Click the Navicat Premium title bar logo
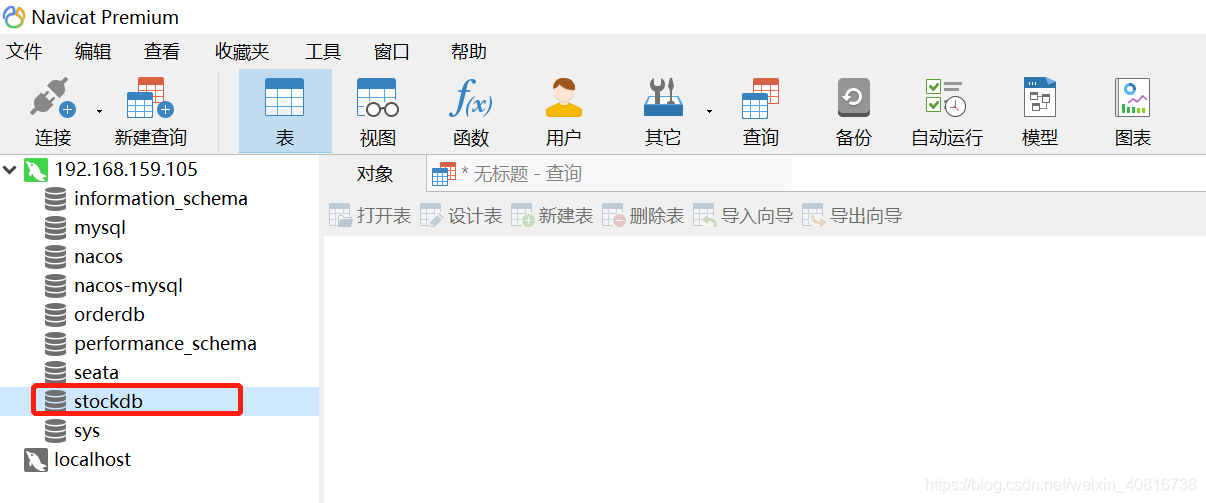 pos(15,16)
